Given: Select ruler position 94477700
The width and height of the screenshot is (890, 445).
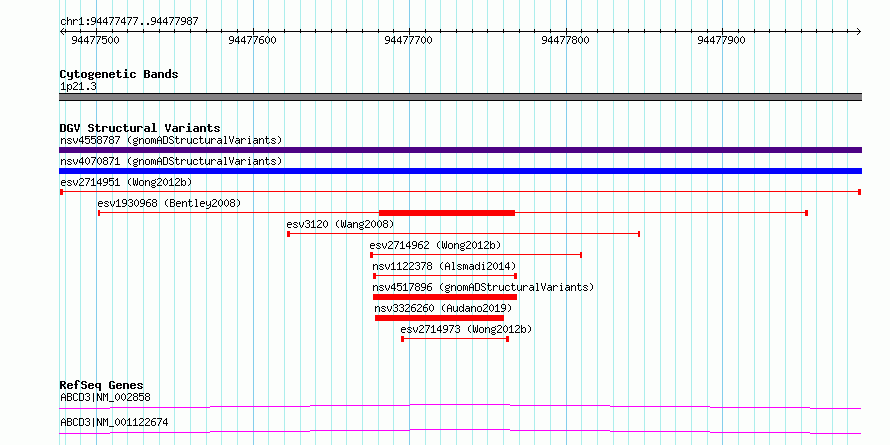Looking at the screenshot, I should pyautogui.click(x=409, y=40).
